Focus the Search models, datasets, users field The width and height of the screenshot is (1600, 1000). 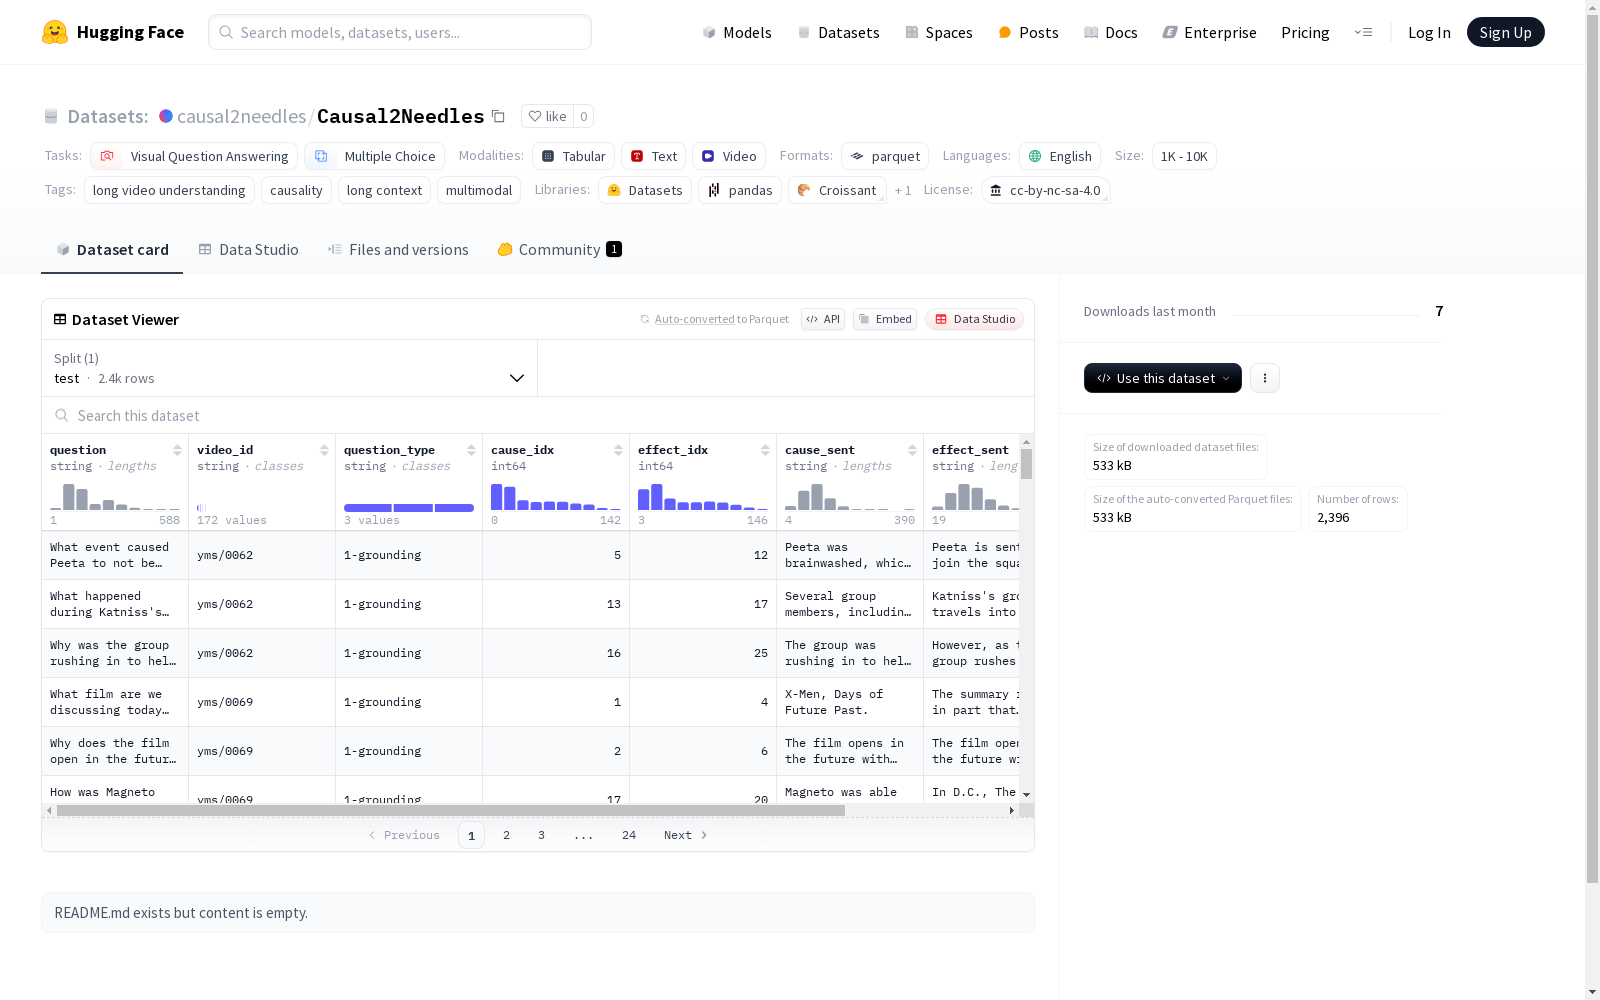pyautogui.click(x=400, y=32)
